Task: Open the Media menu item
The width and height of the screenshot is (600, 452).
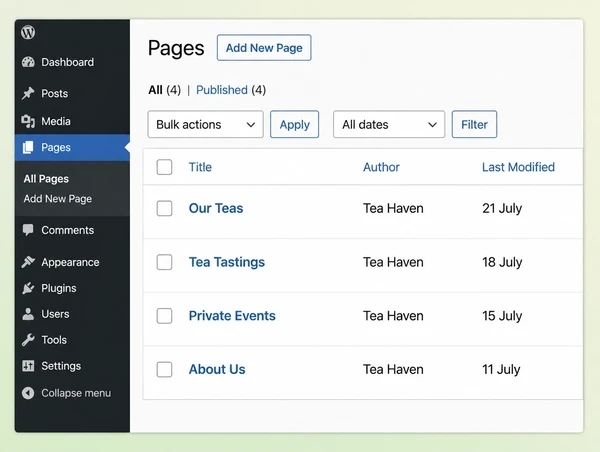Action: click(x=56, y=121)
